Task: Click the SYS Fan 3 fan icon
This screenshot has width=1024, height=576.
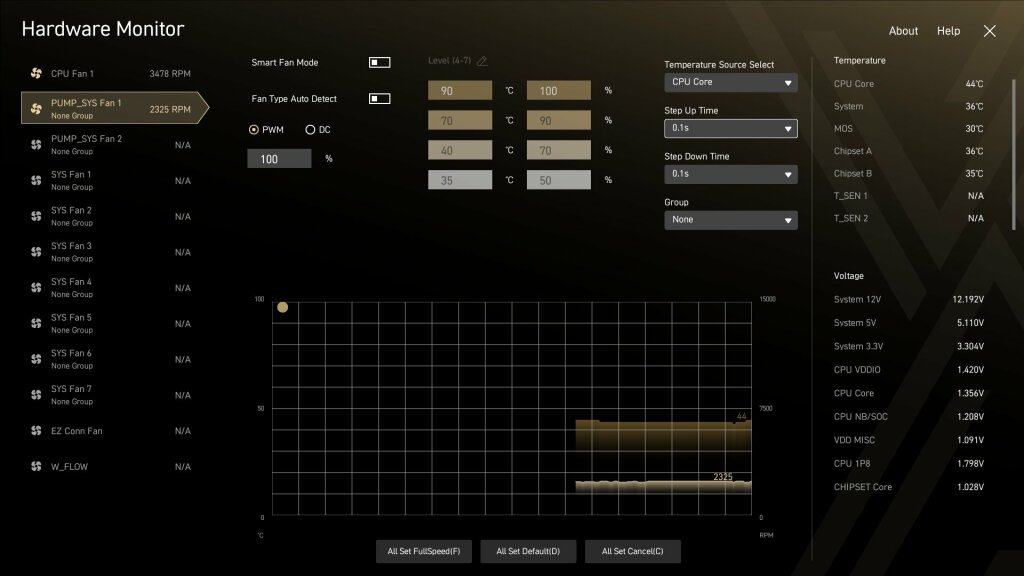Action: pyautogui.click(x=36, y=252)
